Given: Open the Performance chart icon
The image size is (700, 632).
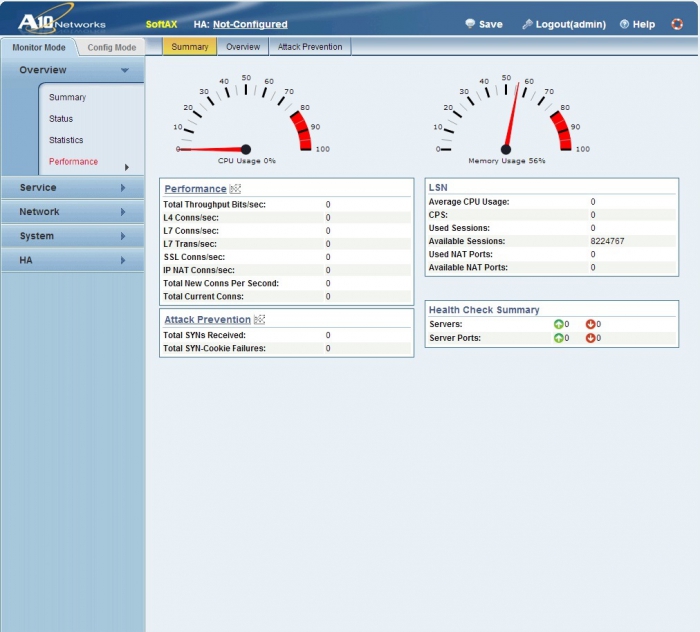Looking at the screenshot, I should coord(235,189).
